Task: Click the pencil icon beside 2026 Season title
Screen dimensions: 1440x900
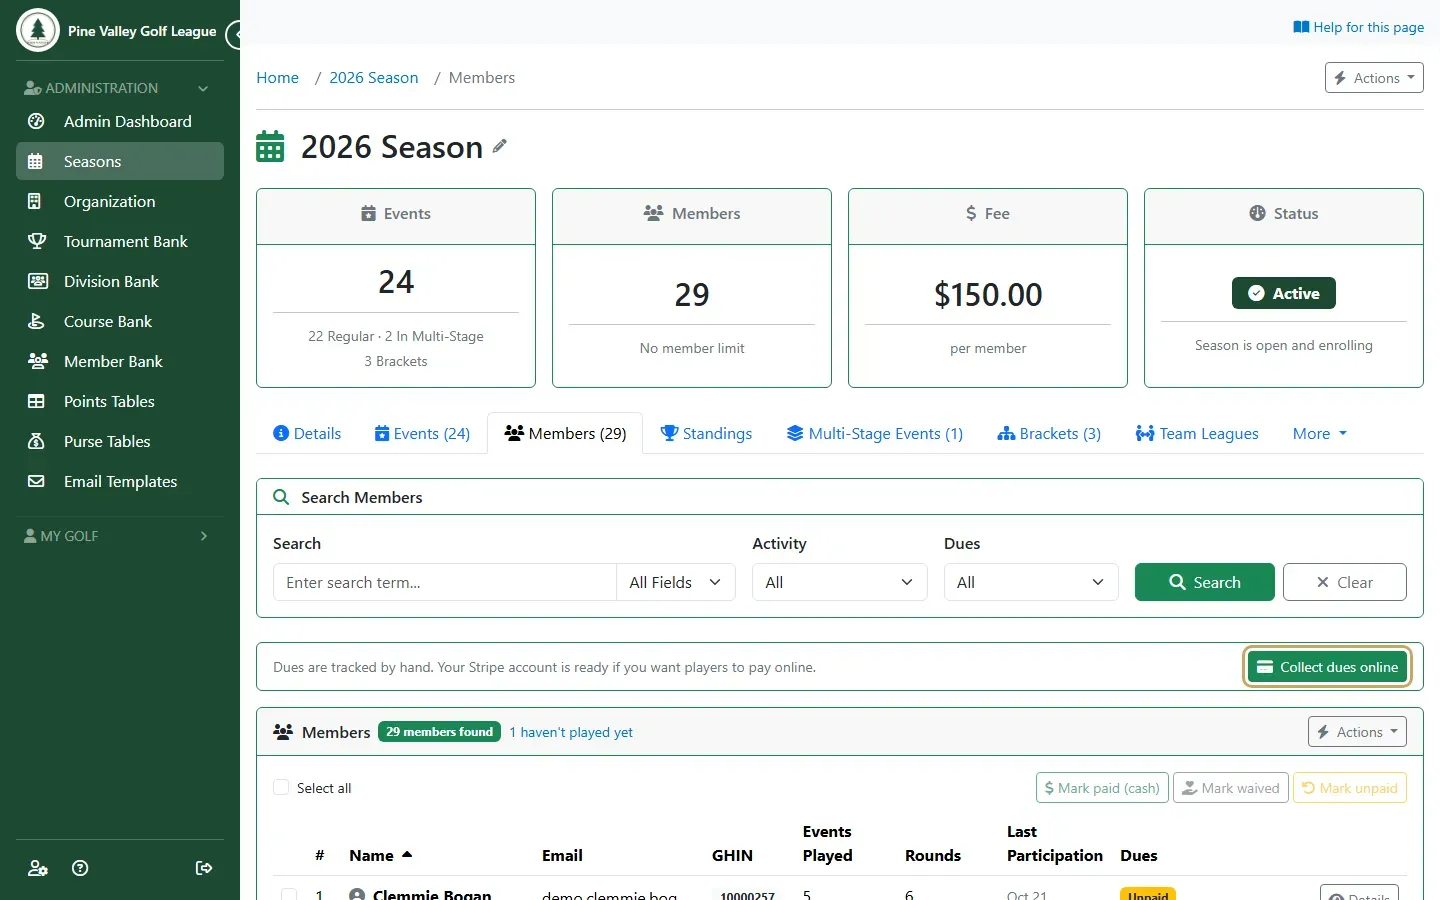Action: tap(500, 146)
